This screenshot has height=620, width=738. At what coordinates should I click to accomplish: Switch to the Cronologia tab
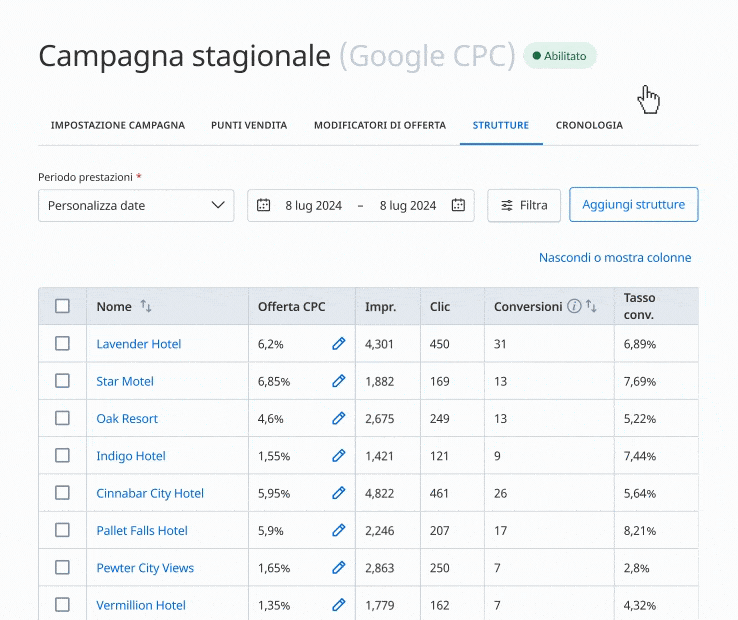point(589,126)
